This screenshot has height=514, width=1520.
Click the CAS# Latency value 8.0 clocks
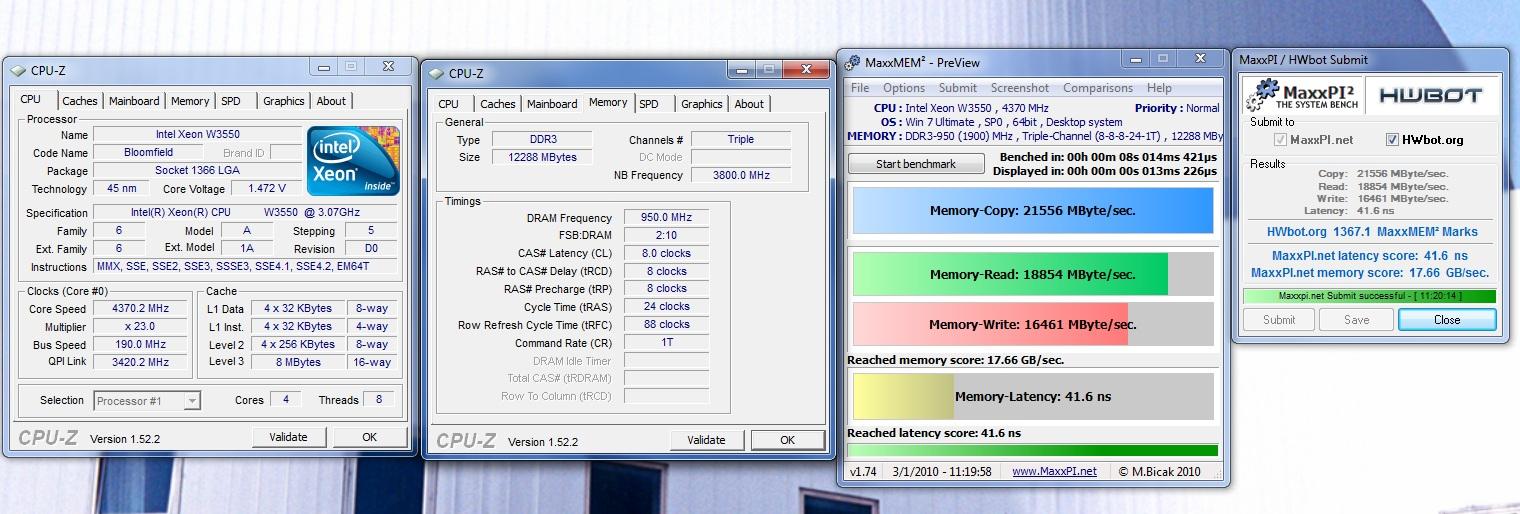666,254
